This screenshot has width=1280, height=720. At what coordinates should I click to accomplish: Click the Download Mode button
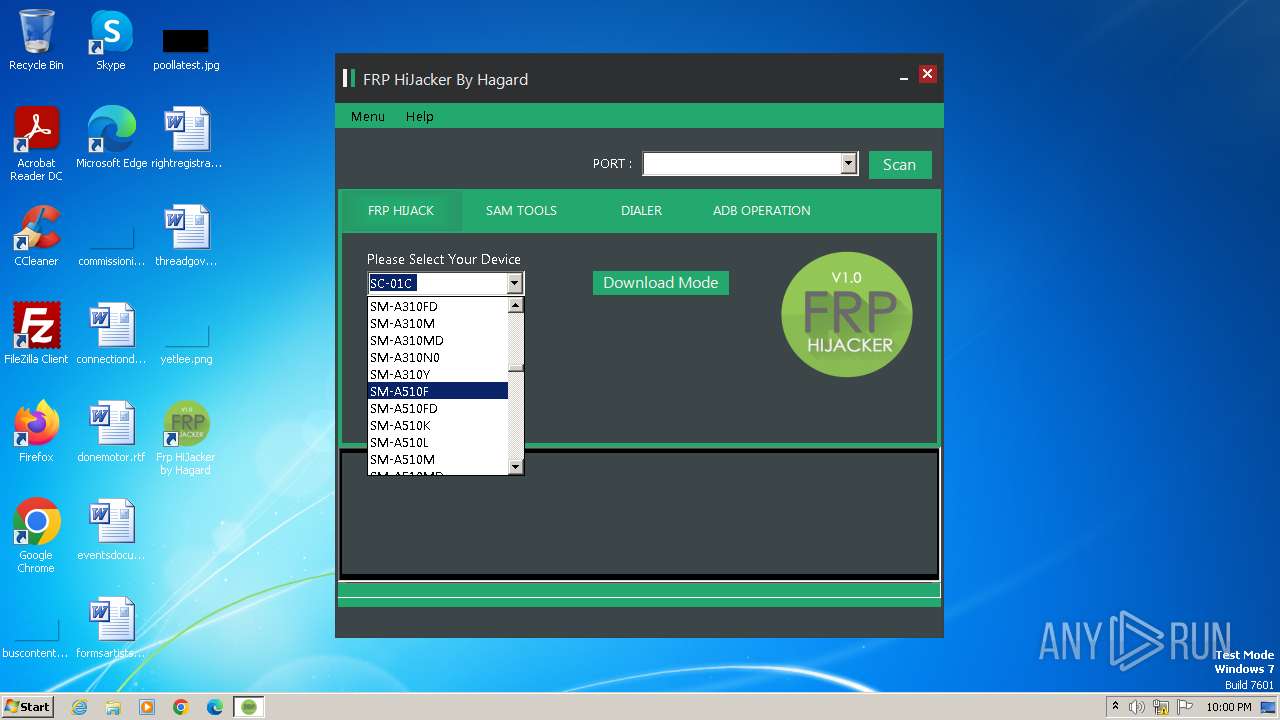point(661,283)
